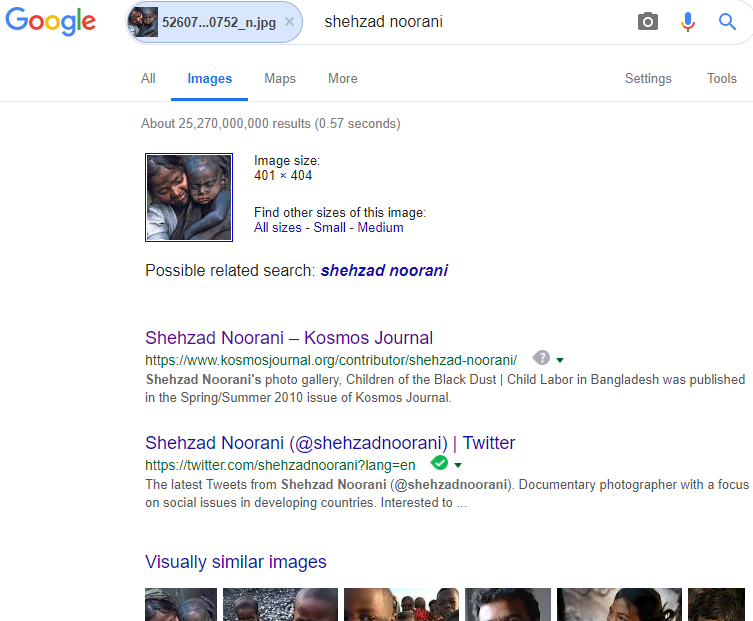Viewport: 753px width, 621px height.
Task: Check the gray question-mark safety icon for Kosmos
Action: tap(541, 358)
